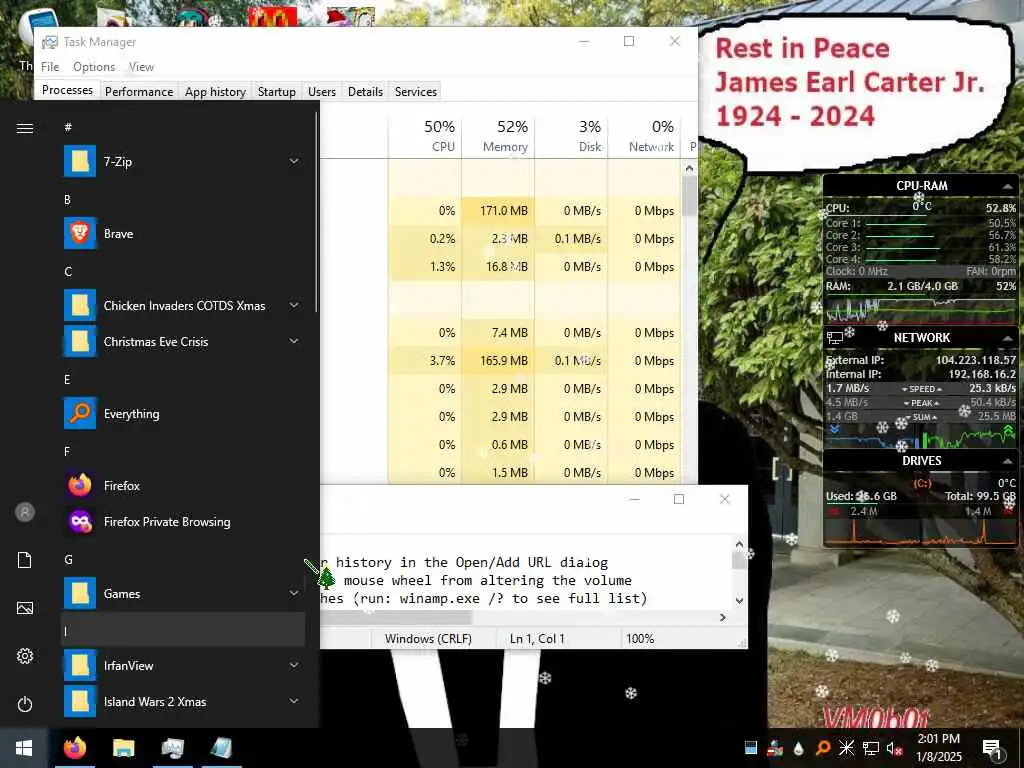Open File Explorer from the taskbar
Image resolution: width=1024 pixels, height=768 pixels.
point(123,748)
